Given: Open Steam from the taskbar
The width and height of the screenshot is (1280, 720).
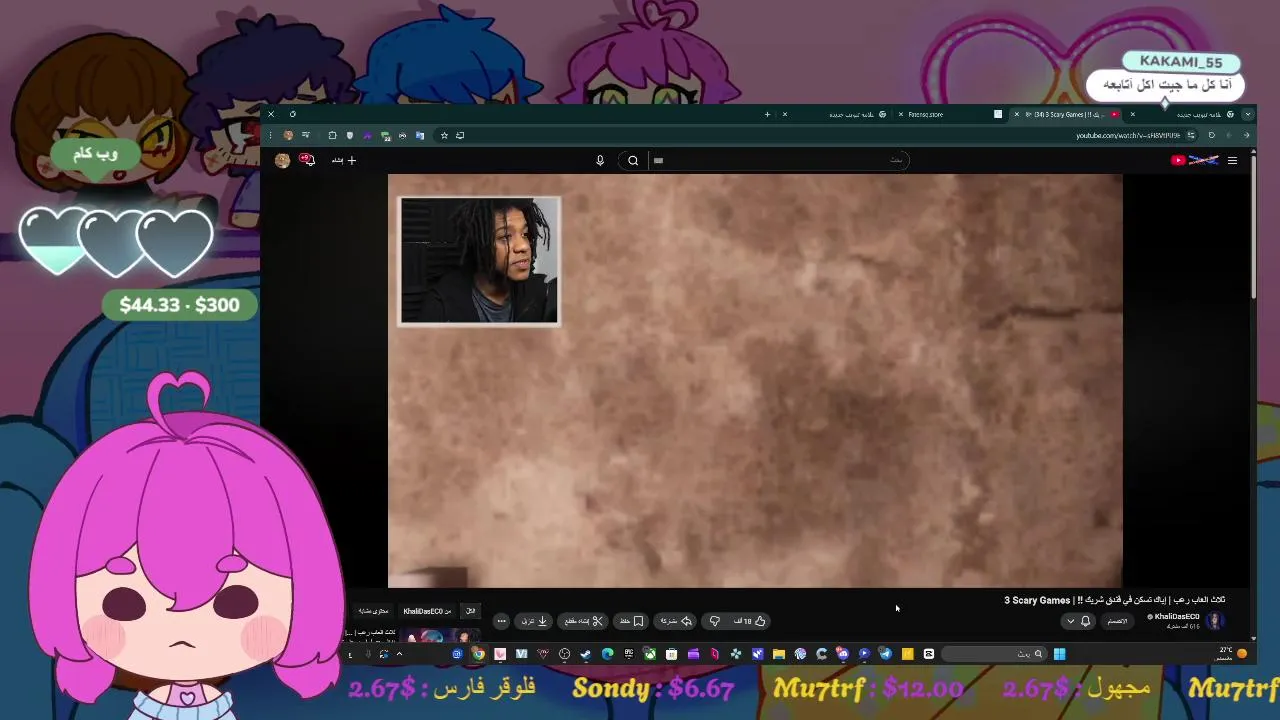Looking at the screenshot, I should click(x=586, y=654).
